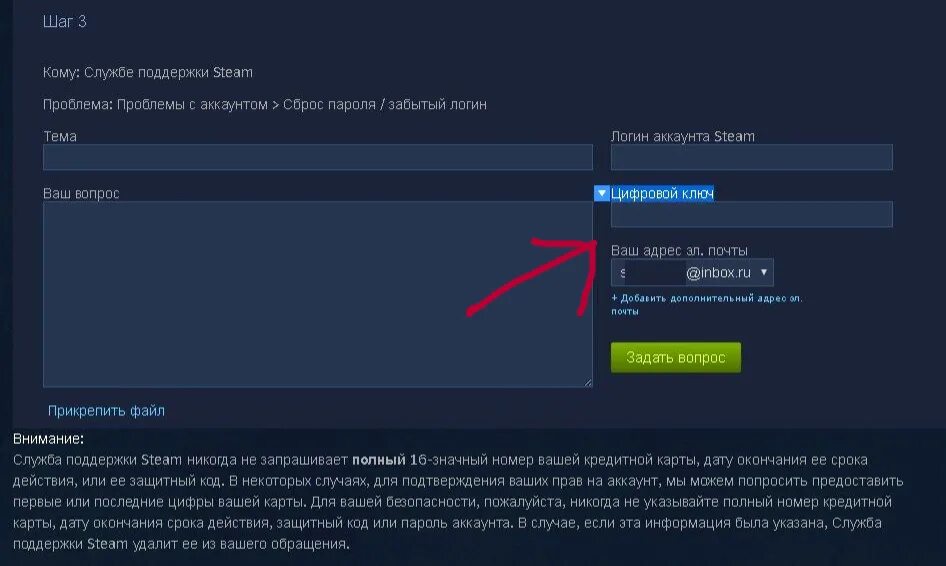This screenshot has width=946, height=566.
Task: Click inside the Ваш вопрос text area
Action: coord(317,294)
